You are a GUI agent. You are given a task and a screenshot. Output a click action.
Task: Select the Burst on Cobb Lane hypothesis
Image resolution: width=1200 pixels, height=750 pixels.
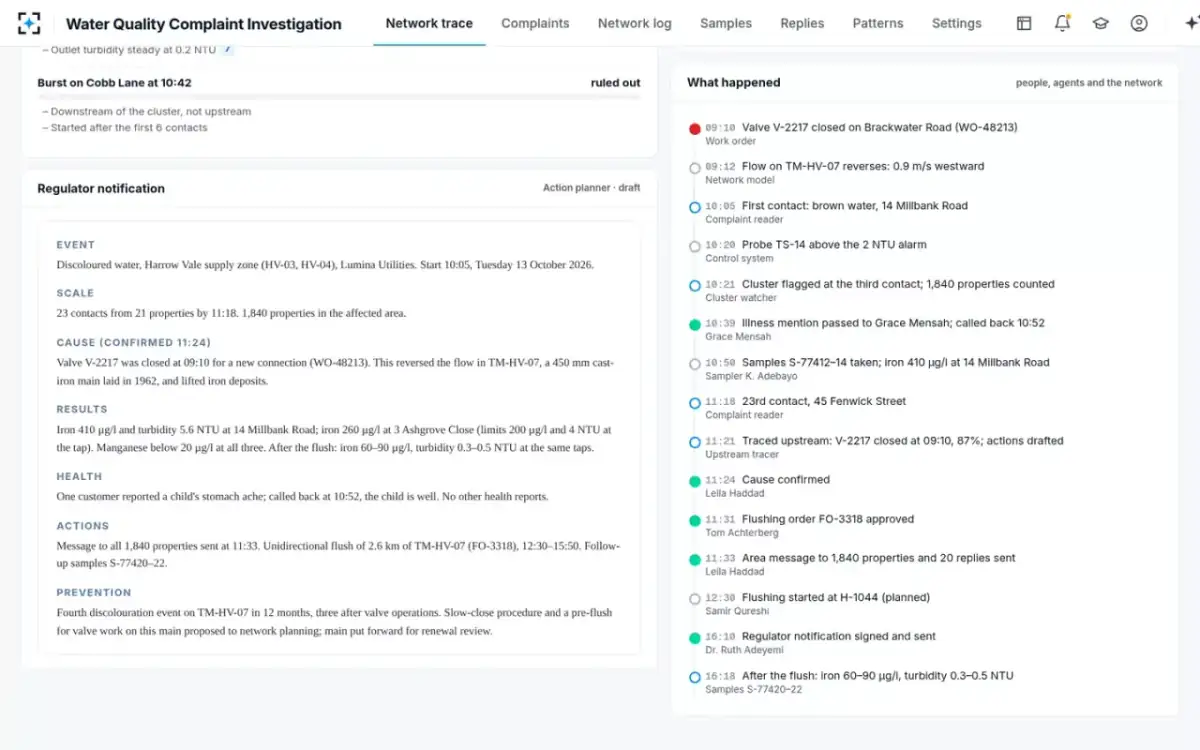coord(114,83)
